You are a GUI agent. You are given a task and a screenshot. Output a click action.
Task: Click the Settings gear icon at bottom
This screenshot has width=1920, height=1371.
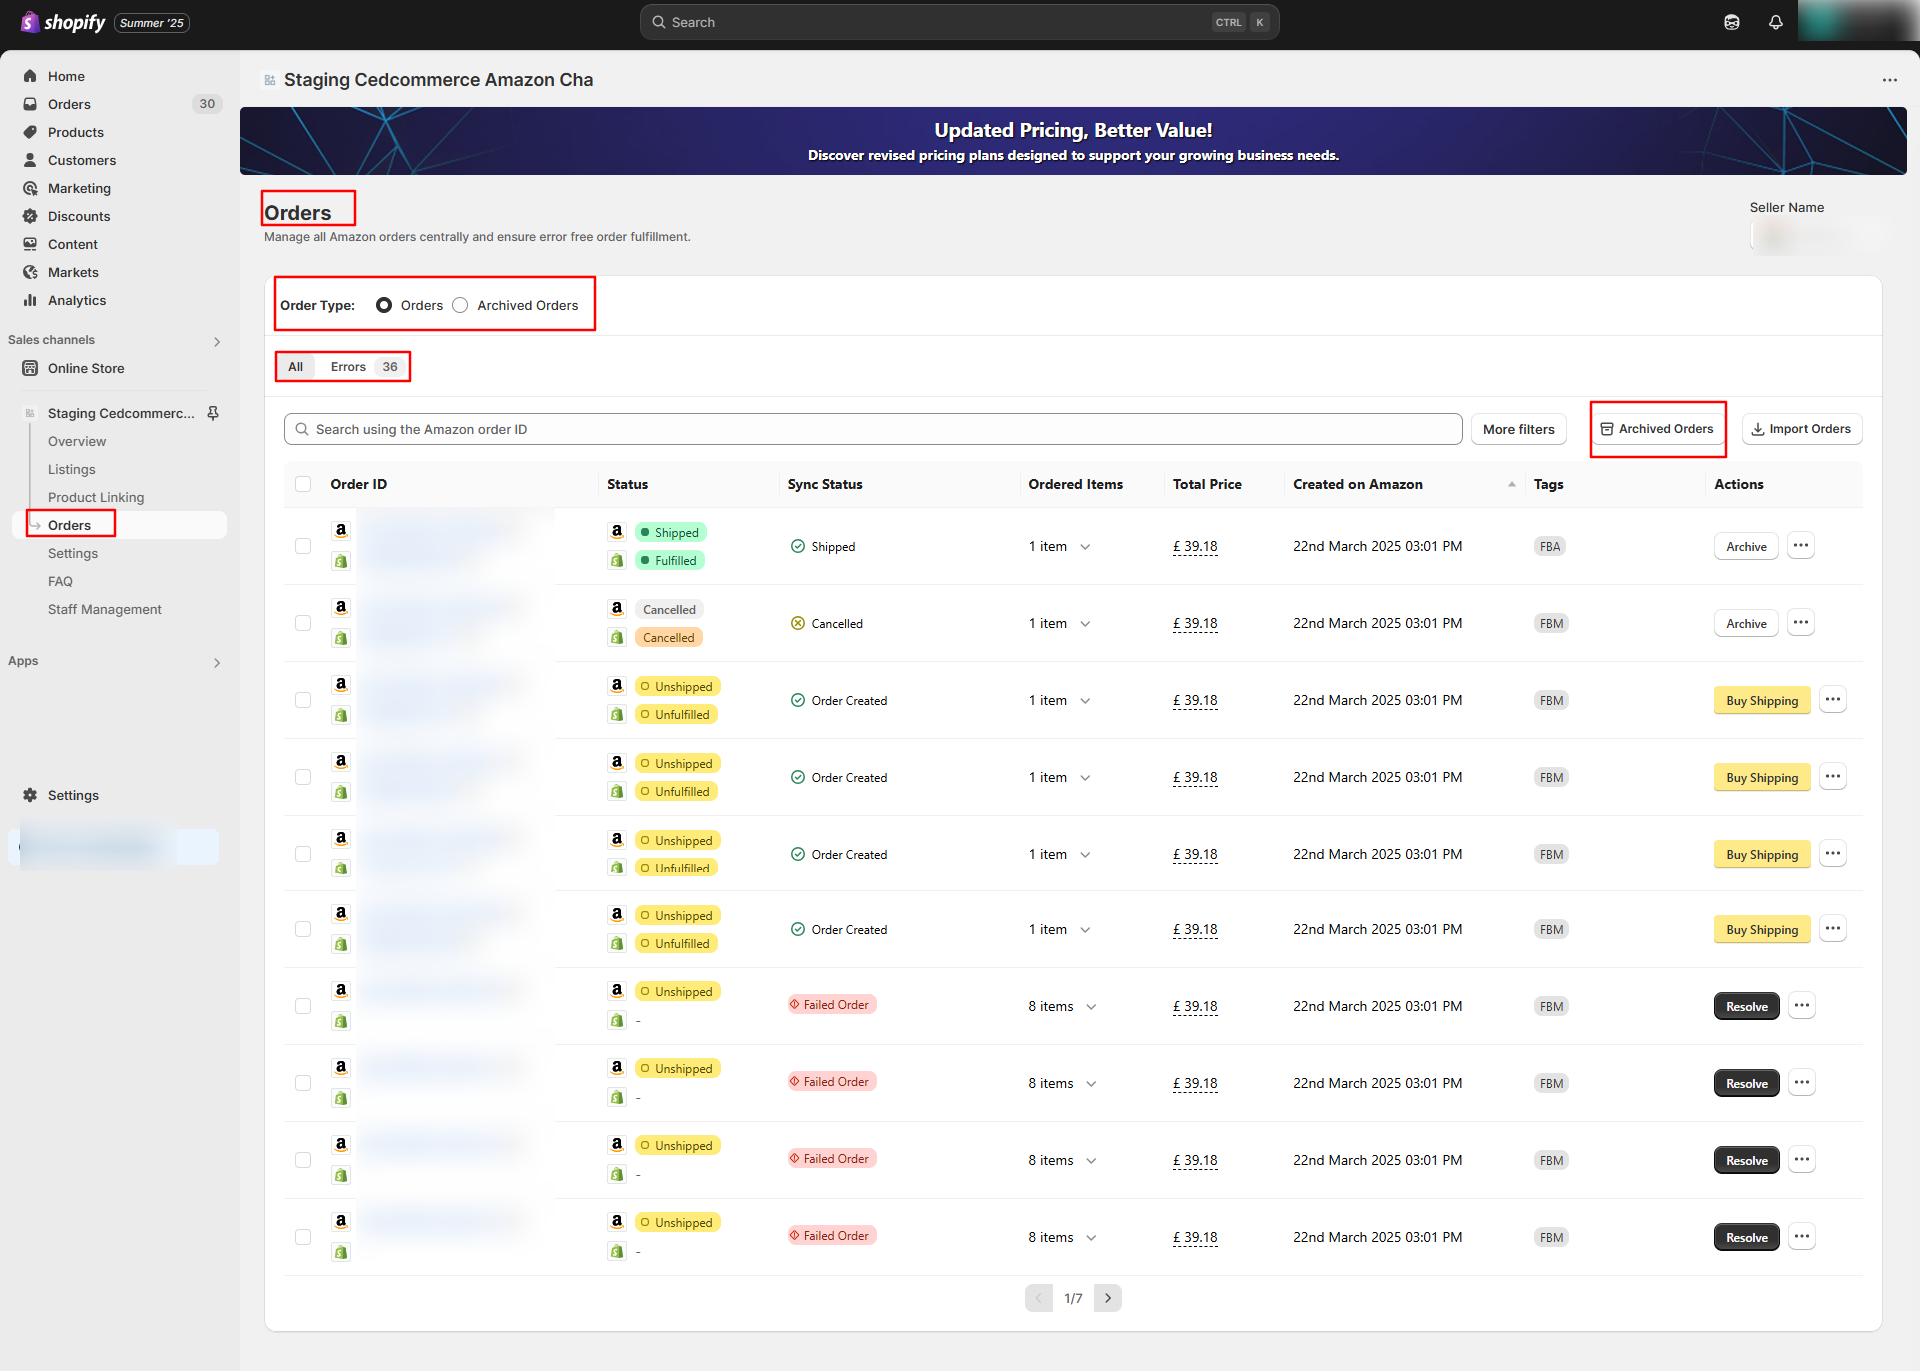30,795
